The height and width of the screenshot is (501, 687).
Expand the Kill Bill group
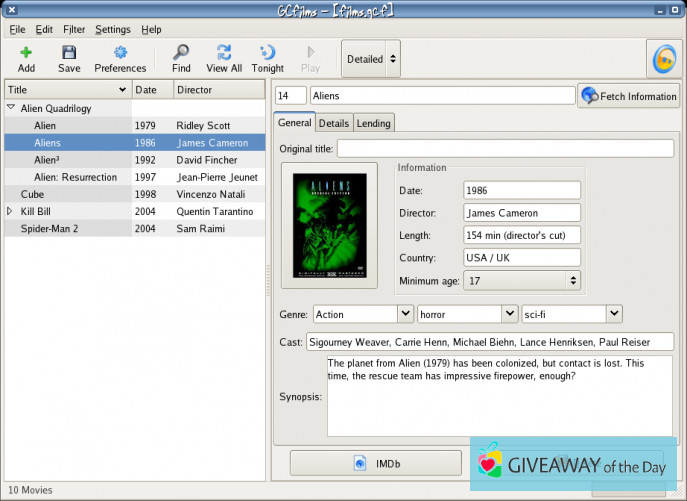[11, 211]
